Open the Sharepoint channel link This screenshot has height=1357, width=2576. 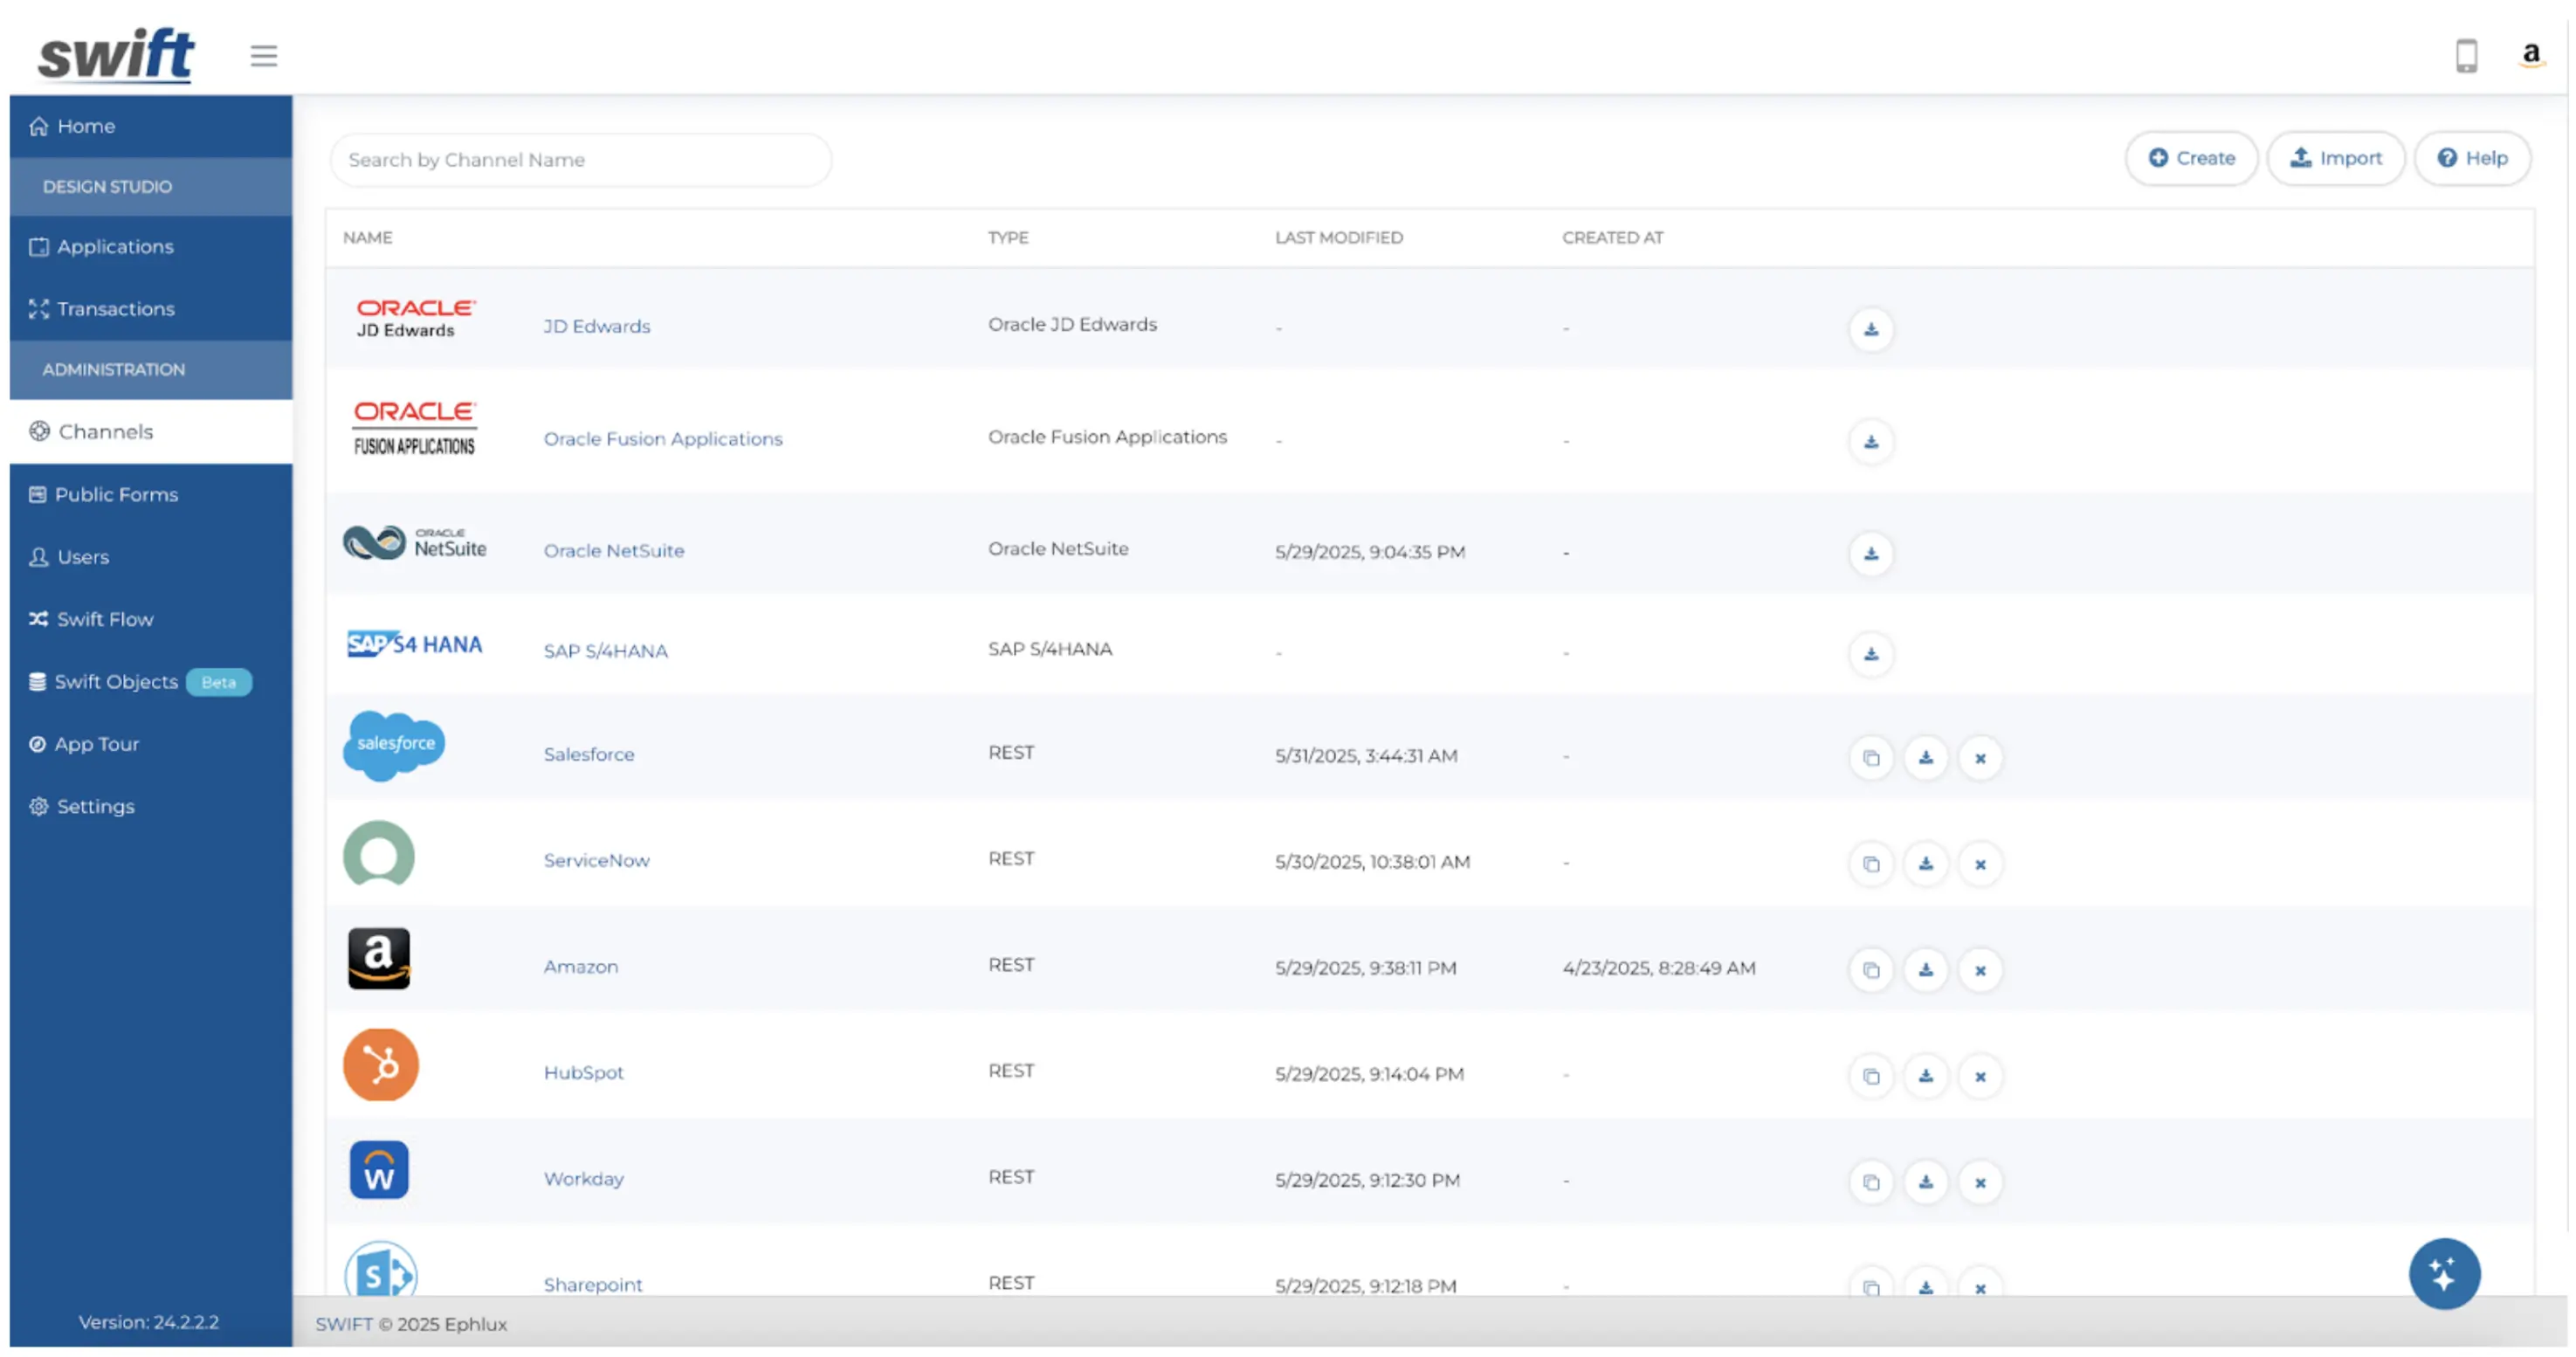[593, 1284]
